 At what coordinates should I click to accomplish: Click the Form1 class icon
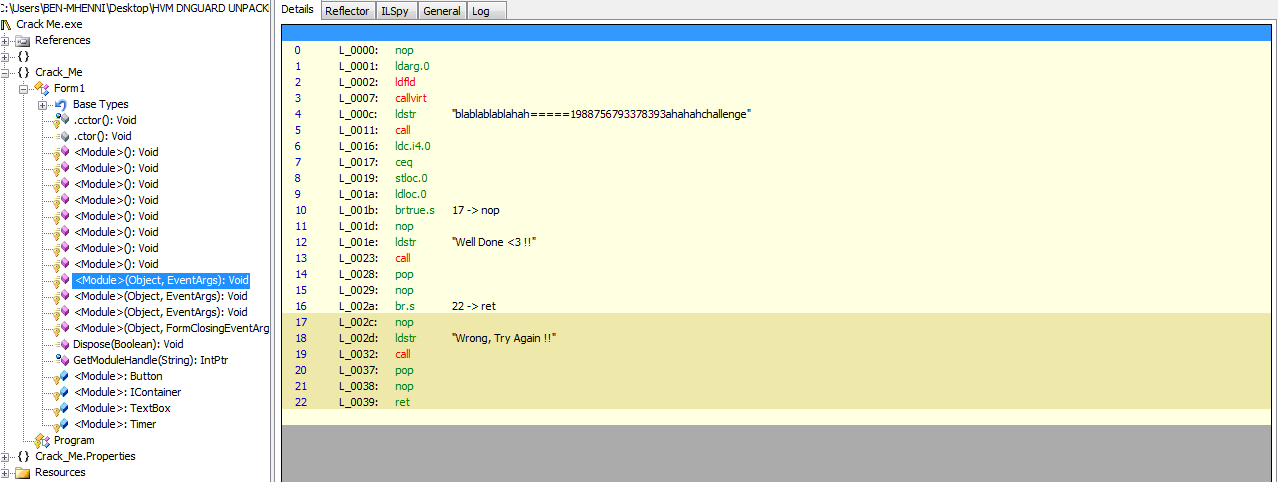tap(42, 88)
